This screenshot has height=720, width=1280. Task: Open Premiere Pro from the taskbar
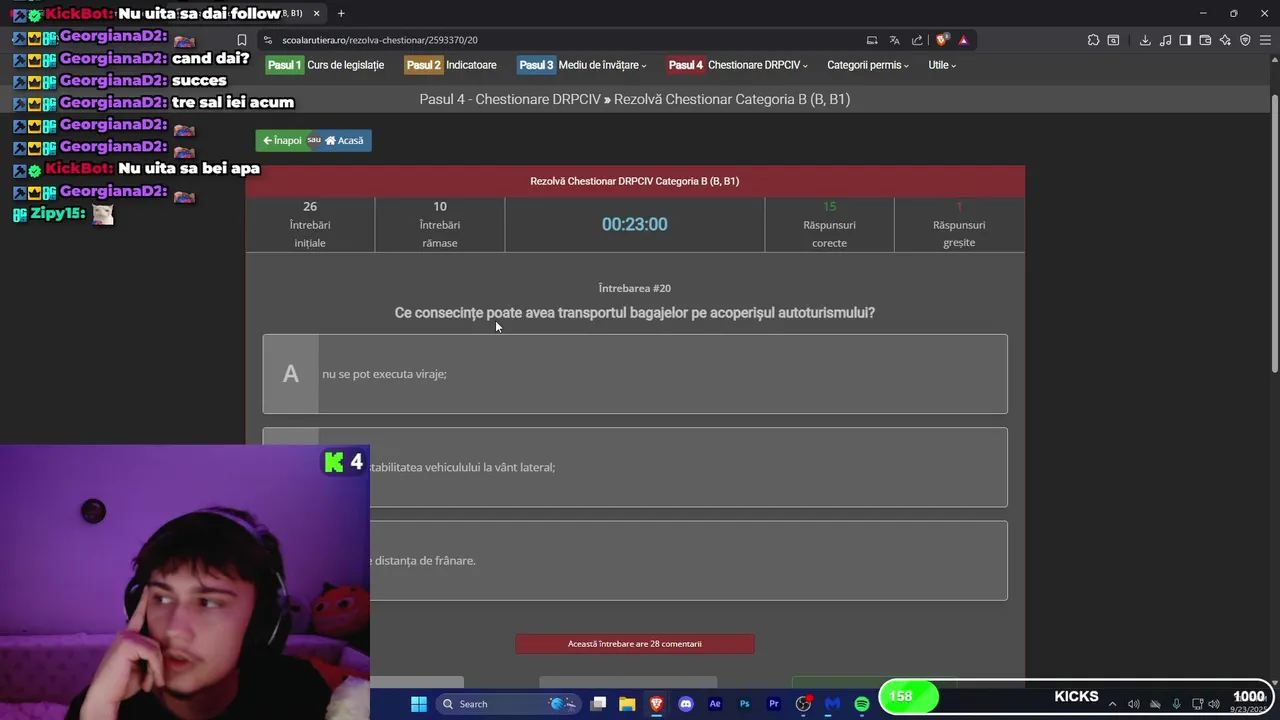pos(773,704)
